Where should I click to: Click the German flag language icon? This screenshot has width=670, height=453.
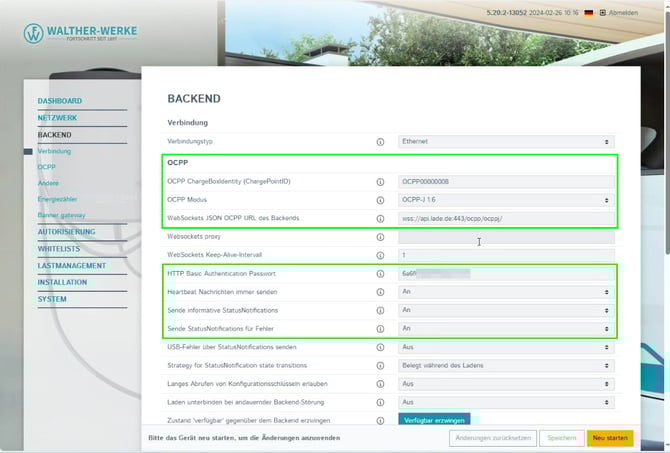(x=589, y=13)
